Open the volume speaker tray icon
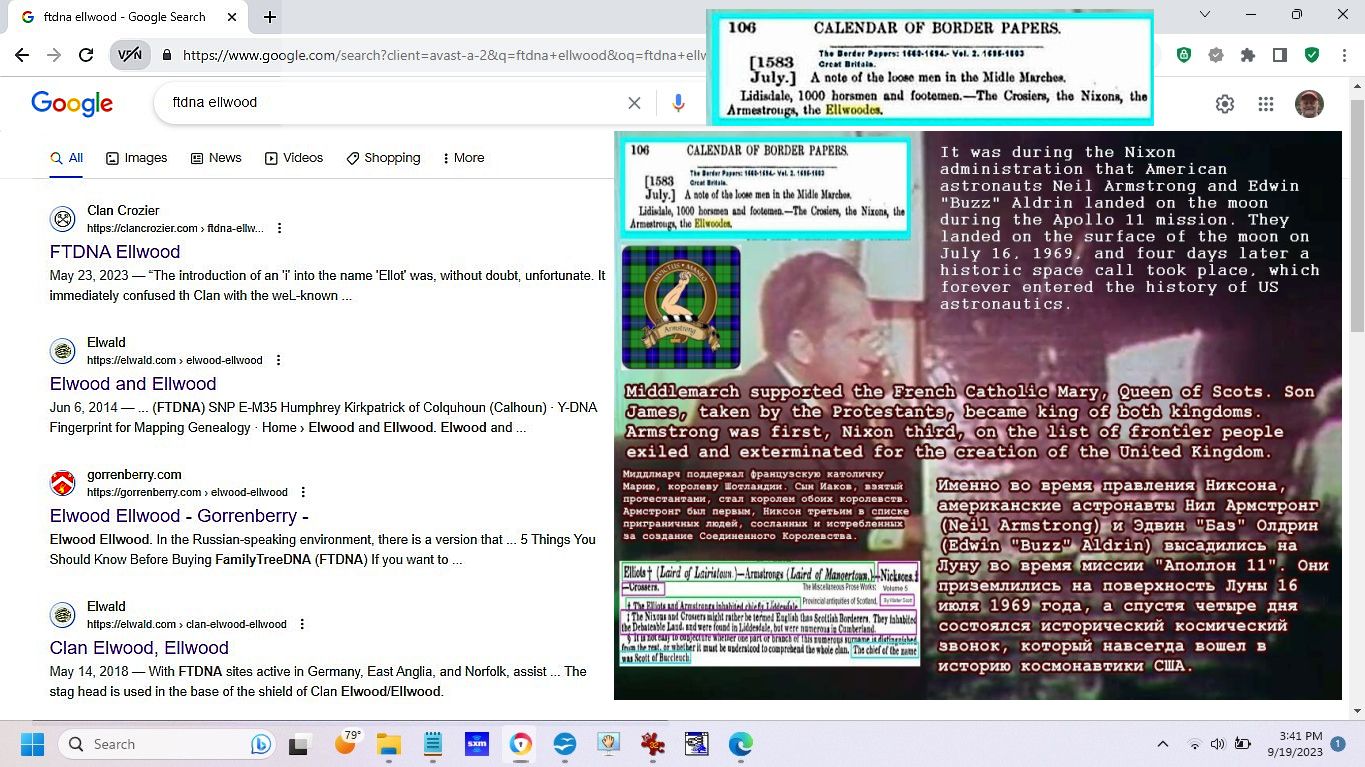The image size is (1365, 767). click(x=1217, y=744)
